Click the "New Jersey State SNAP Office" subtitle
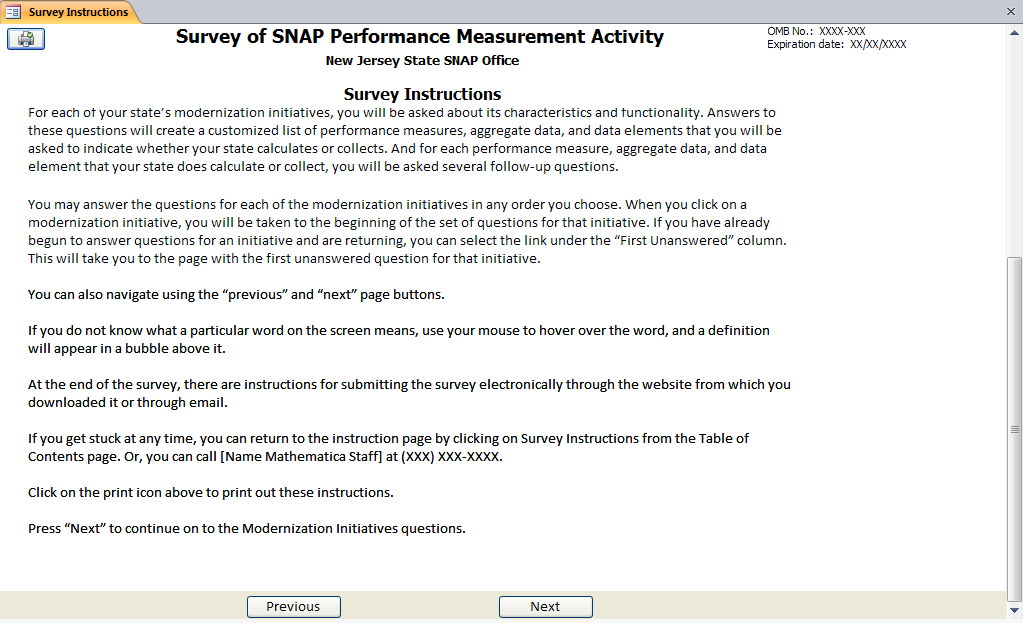The image size is (1023, 623). [422, 61]
